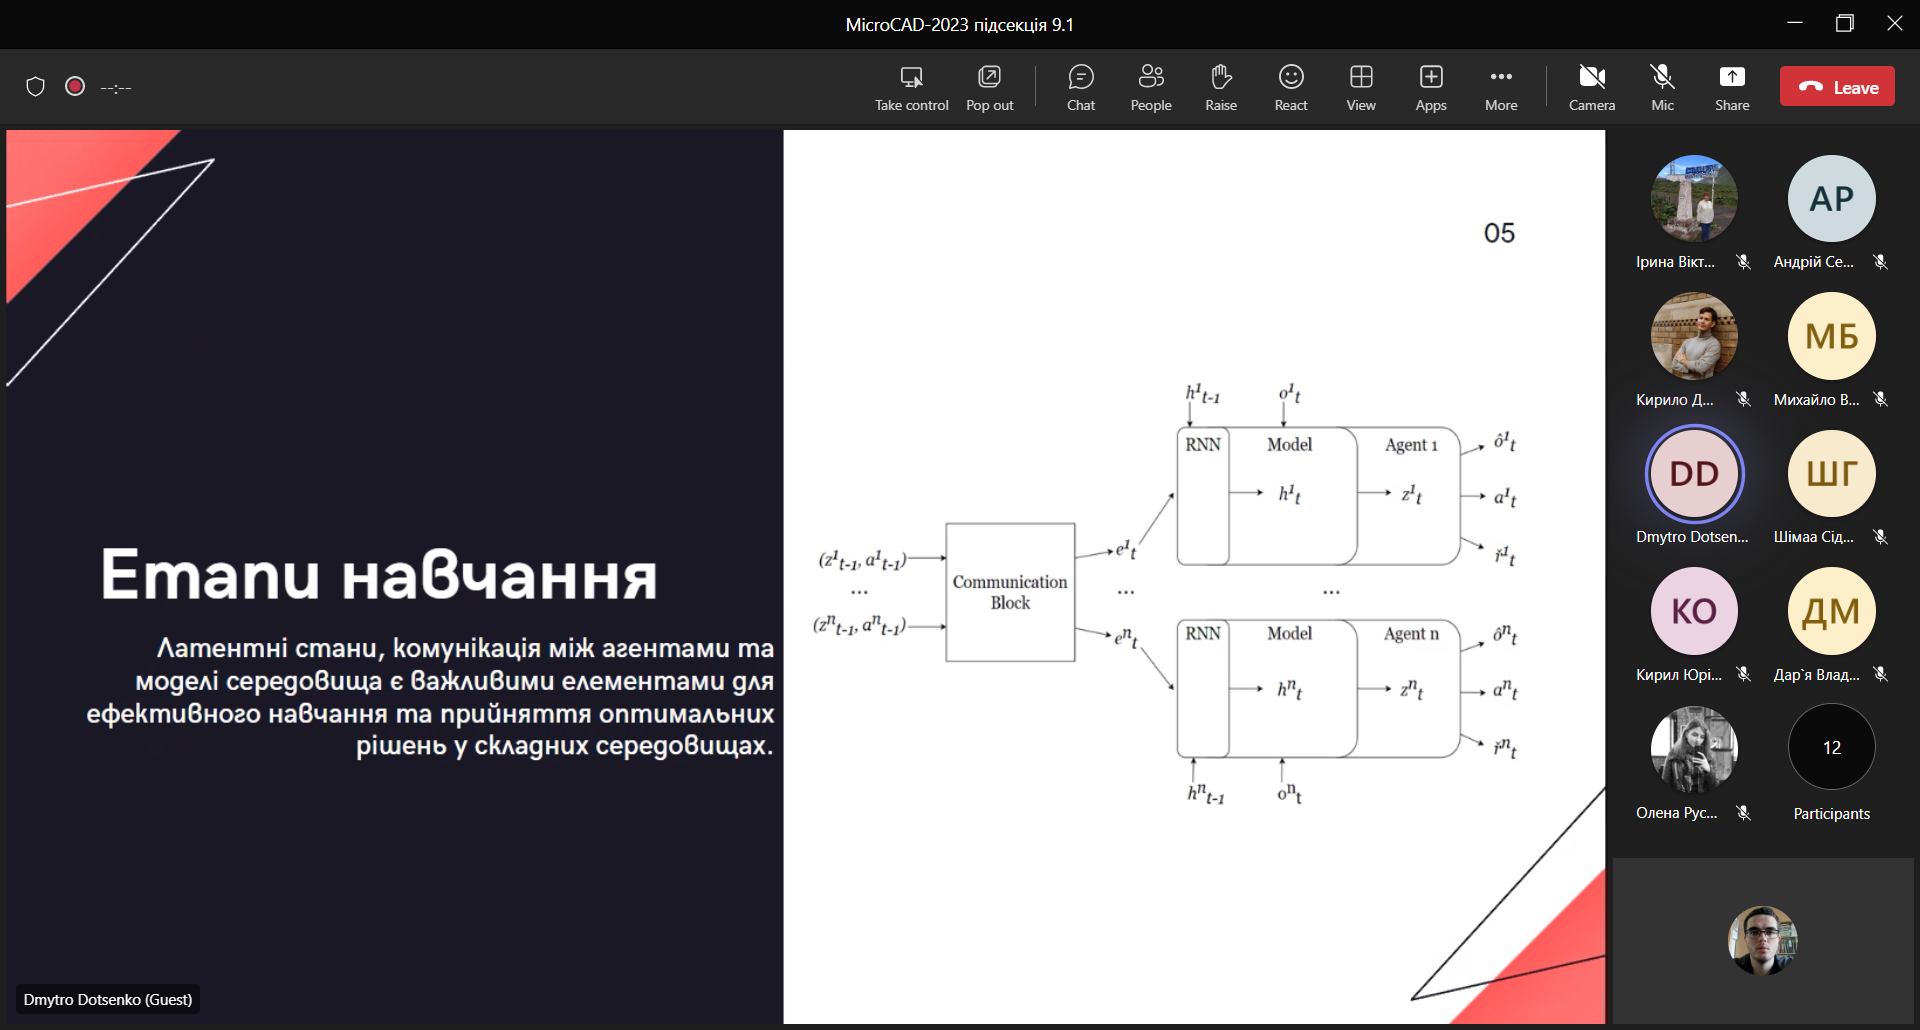Expand the 12 Participants overflow
This screenshot has width=1920, height=1030.
click(1831, 748)
